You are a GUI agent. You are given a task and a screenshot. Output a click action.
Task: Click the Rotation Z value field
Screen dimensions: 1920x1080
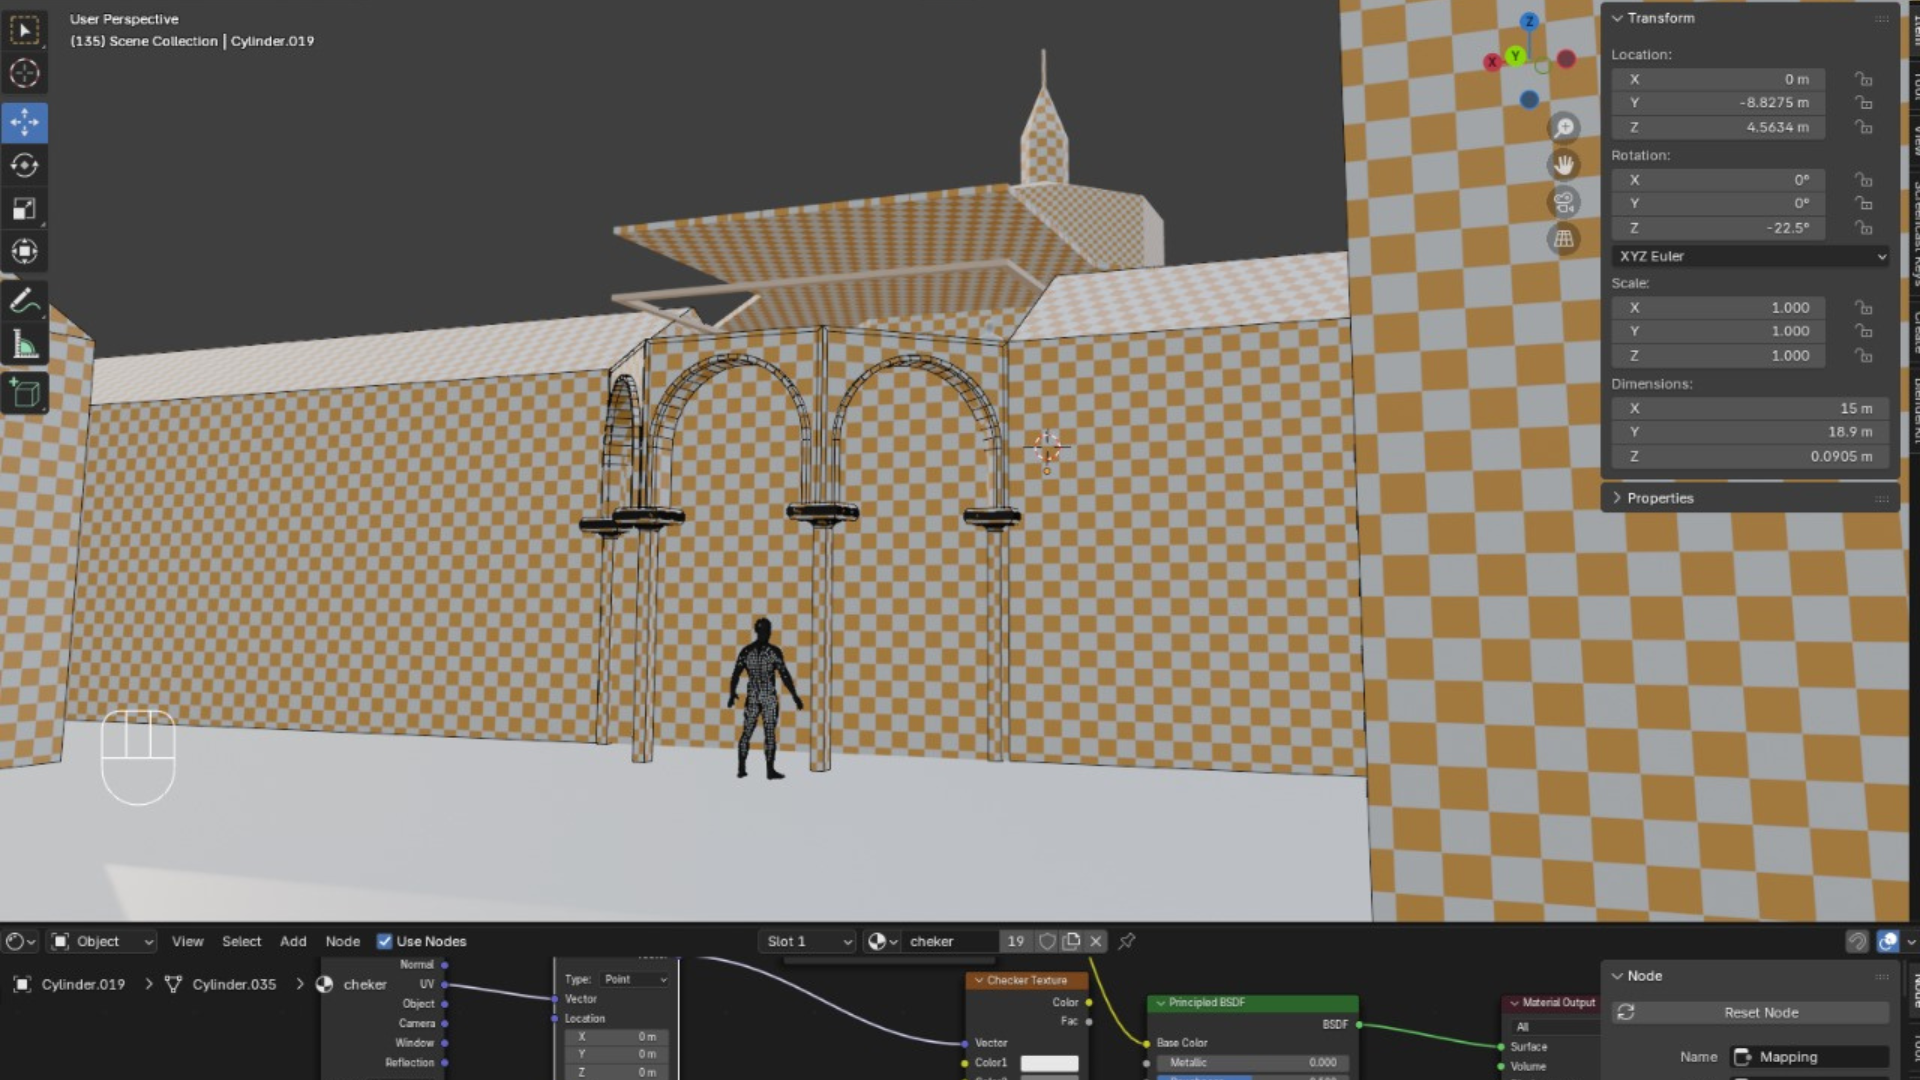click(x=1720, y=228)
